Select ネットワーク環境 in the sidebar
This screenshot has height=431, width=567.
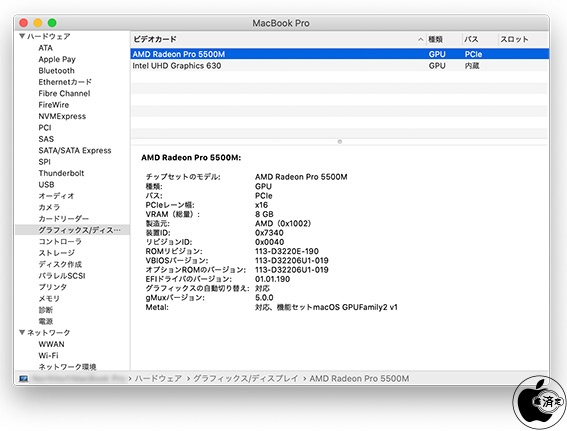pyautogui.click(x=67, y=367)
